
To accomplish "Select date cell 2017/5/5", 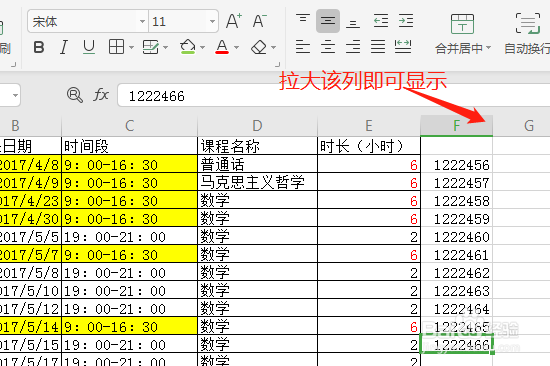I will click(31, 236).
